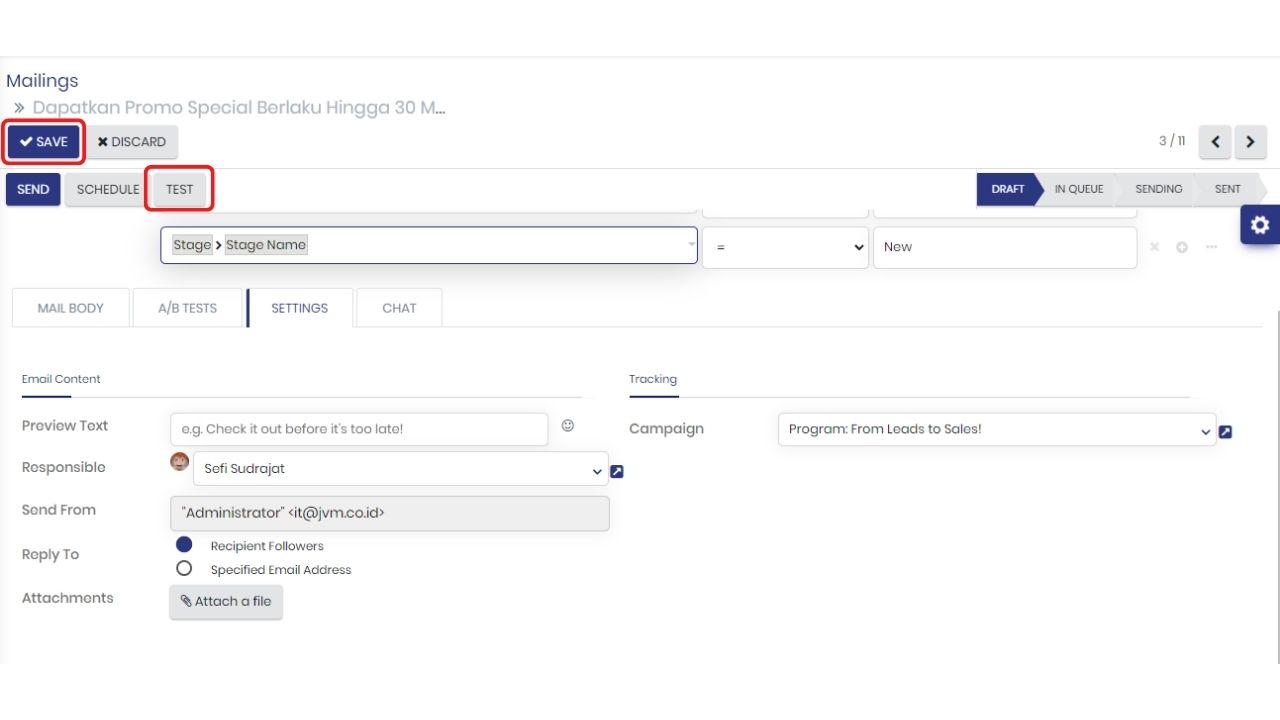This screenshot has width=1280, height=720.
Task: Open the settings gear panel
Action: click(1260, 225)
